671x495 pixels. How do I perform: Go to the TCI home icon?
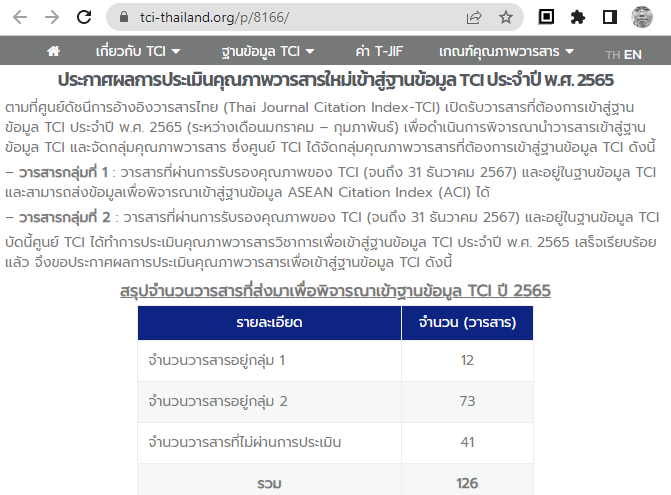pos(54,51)
